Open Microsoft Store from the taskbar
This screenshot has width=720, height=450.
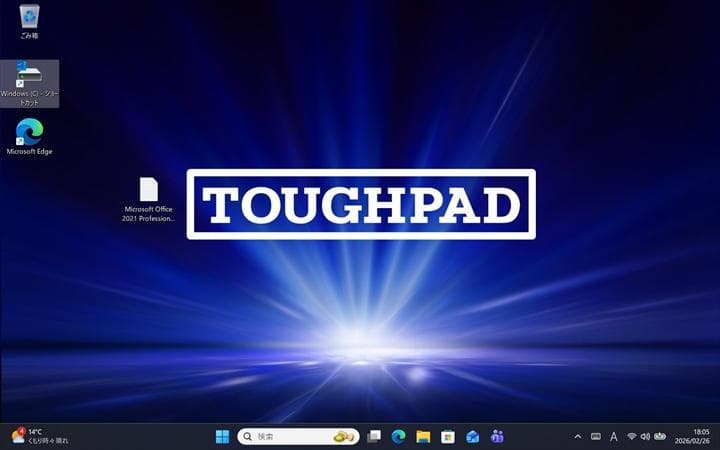[448, 436]
